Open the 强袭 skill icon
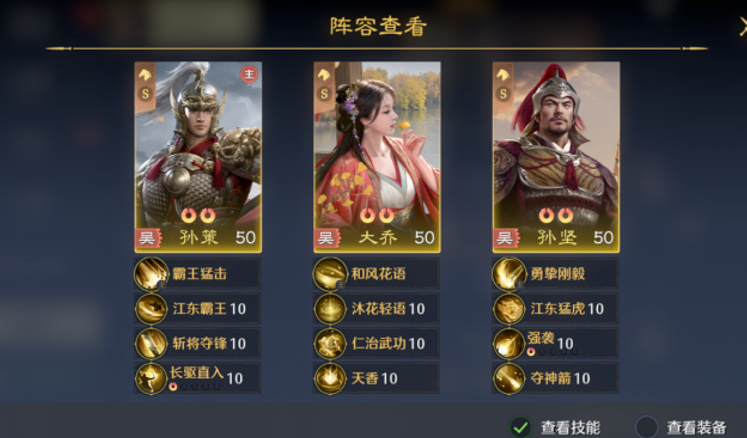Viewport: 747px width, 438px height. tap(509, 344)
